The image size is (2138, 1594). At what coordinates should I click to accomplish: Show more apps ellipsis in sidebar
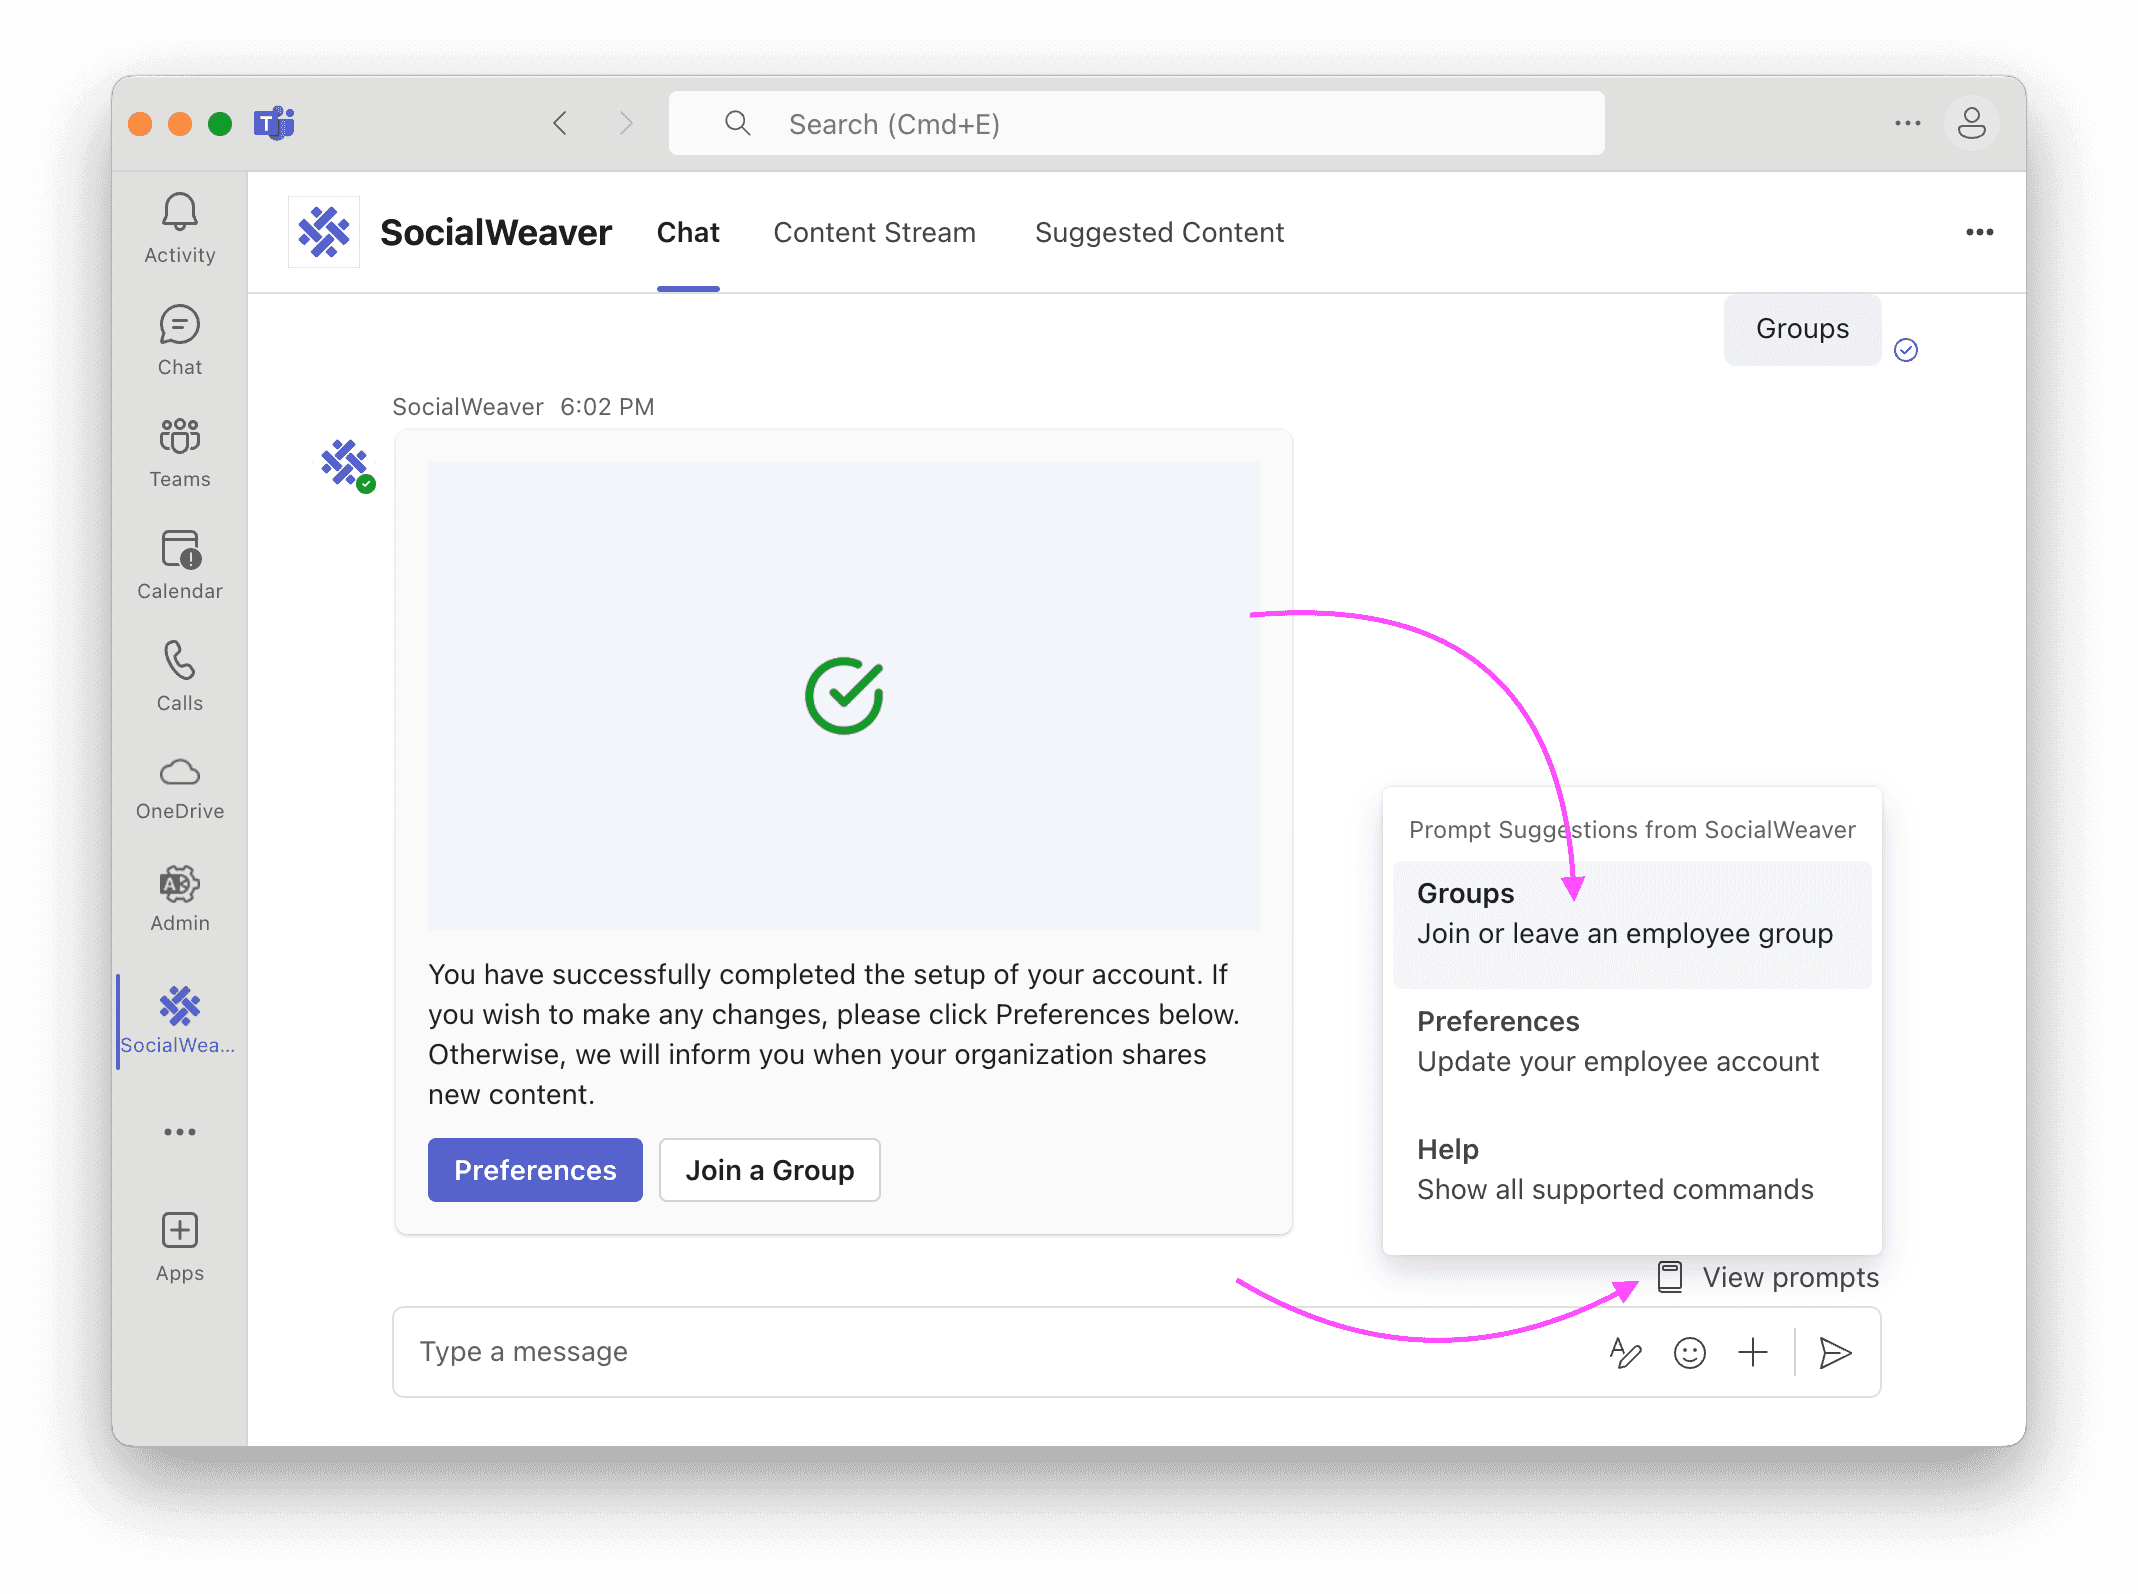tap(180, 1132)
